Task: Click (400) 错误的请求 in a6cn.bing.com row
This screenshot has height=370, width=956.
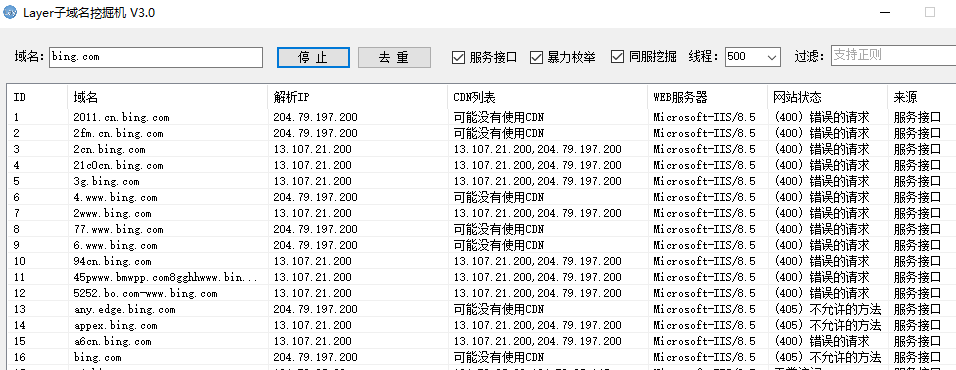Action: tap(821, 341)
